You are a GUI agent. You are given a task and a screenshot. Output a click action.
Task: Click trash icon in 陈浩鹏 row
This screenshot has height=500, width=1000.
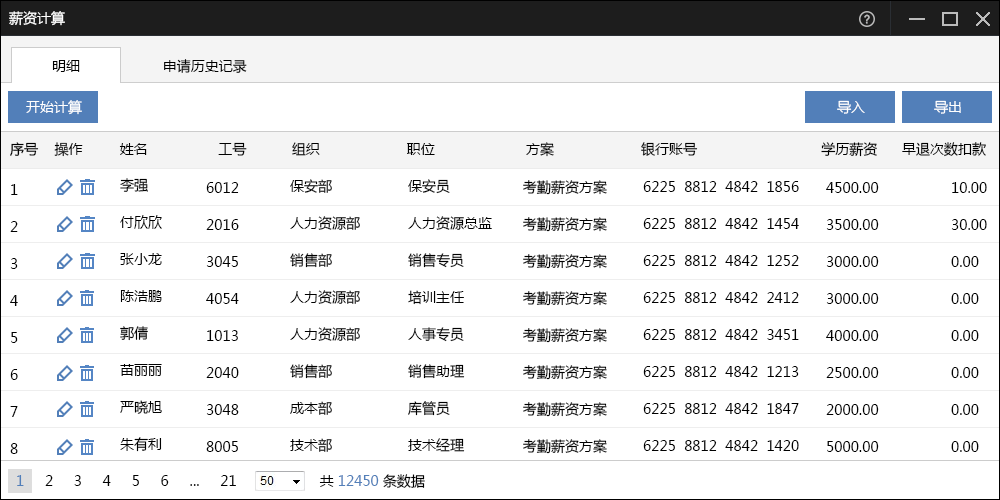(88, 298)
